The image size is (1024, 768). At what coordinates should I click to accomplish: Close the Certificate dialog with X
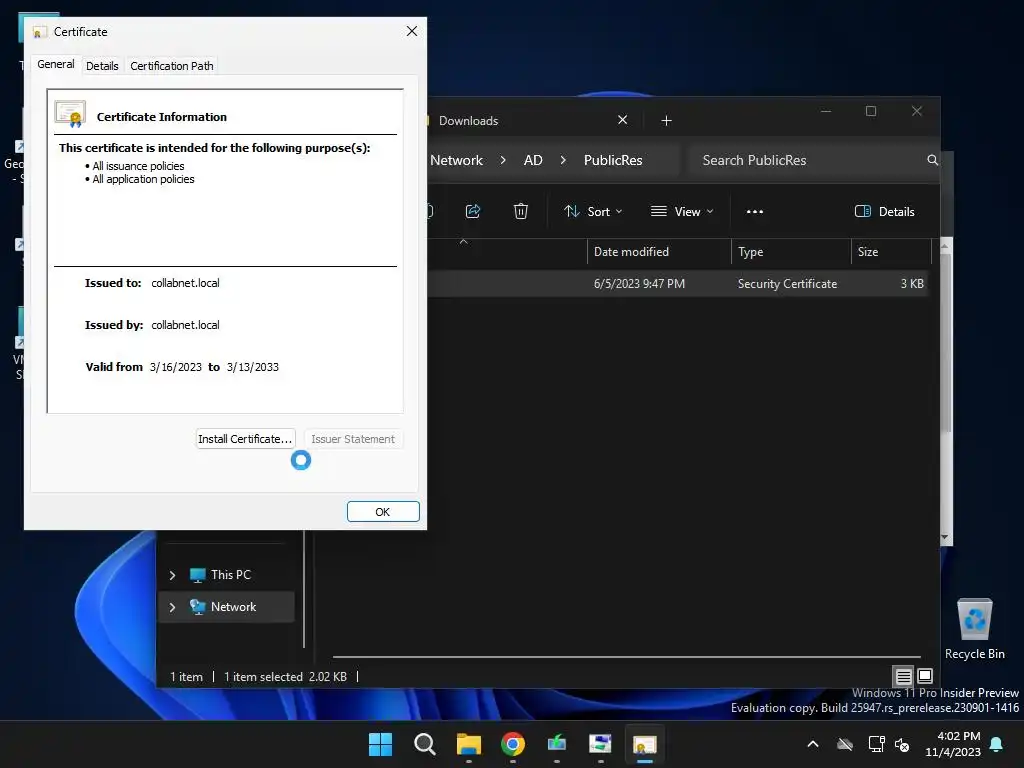411,31
